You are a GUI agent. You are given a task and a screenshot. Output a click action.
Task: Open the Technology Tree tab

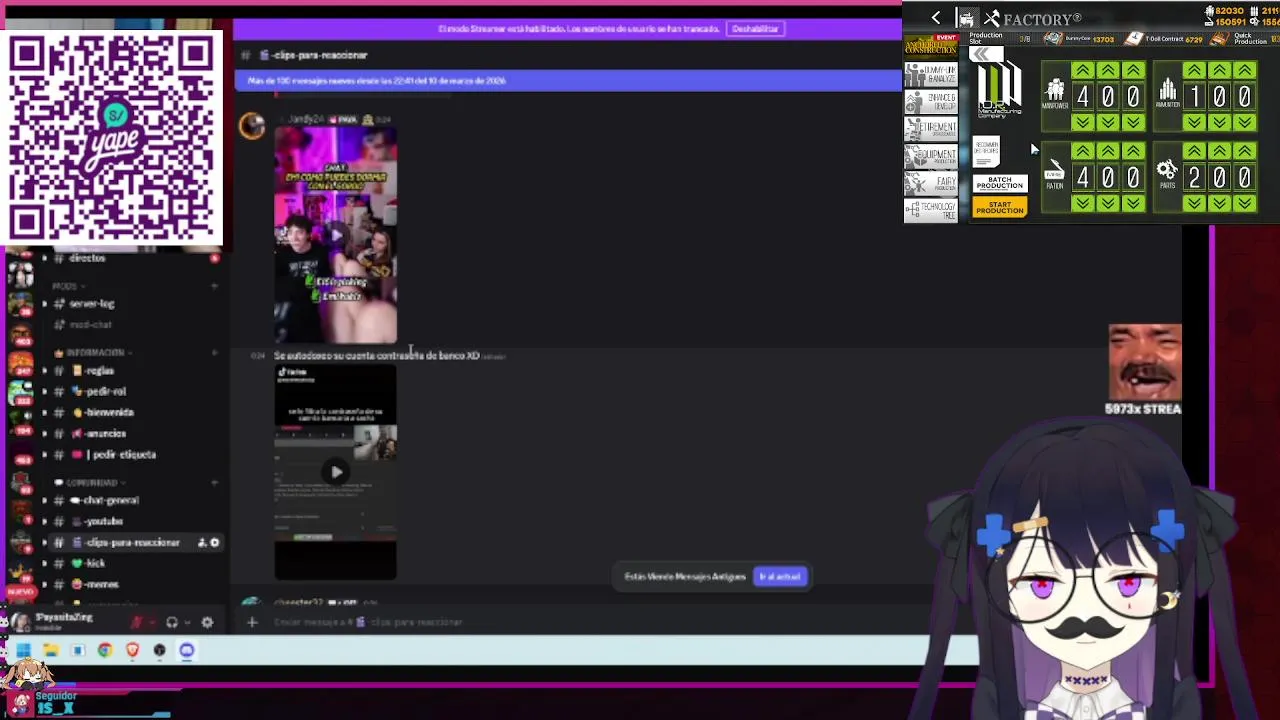click(931, 210)
